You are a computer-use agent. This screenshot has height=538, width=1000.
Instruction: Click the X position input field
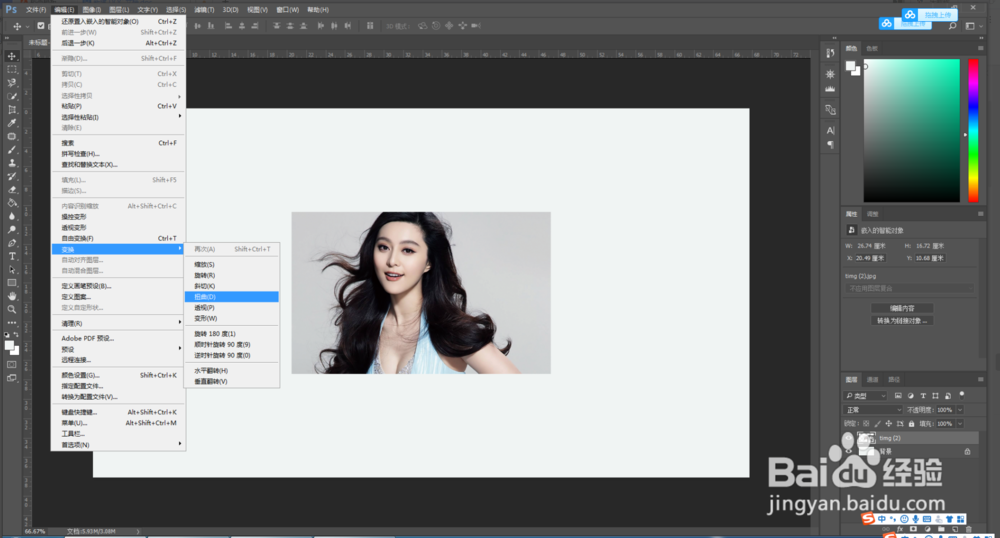pyautogui.click(x=871, y=258)
